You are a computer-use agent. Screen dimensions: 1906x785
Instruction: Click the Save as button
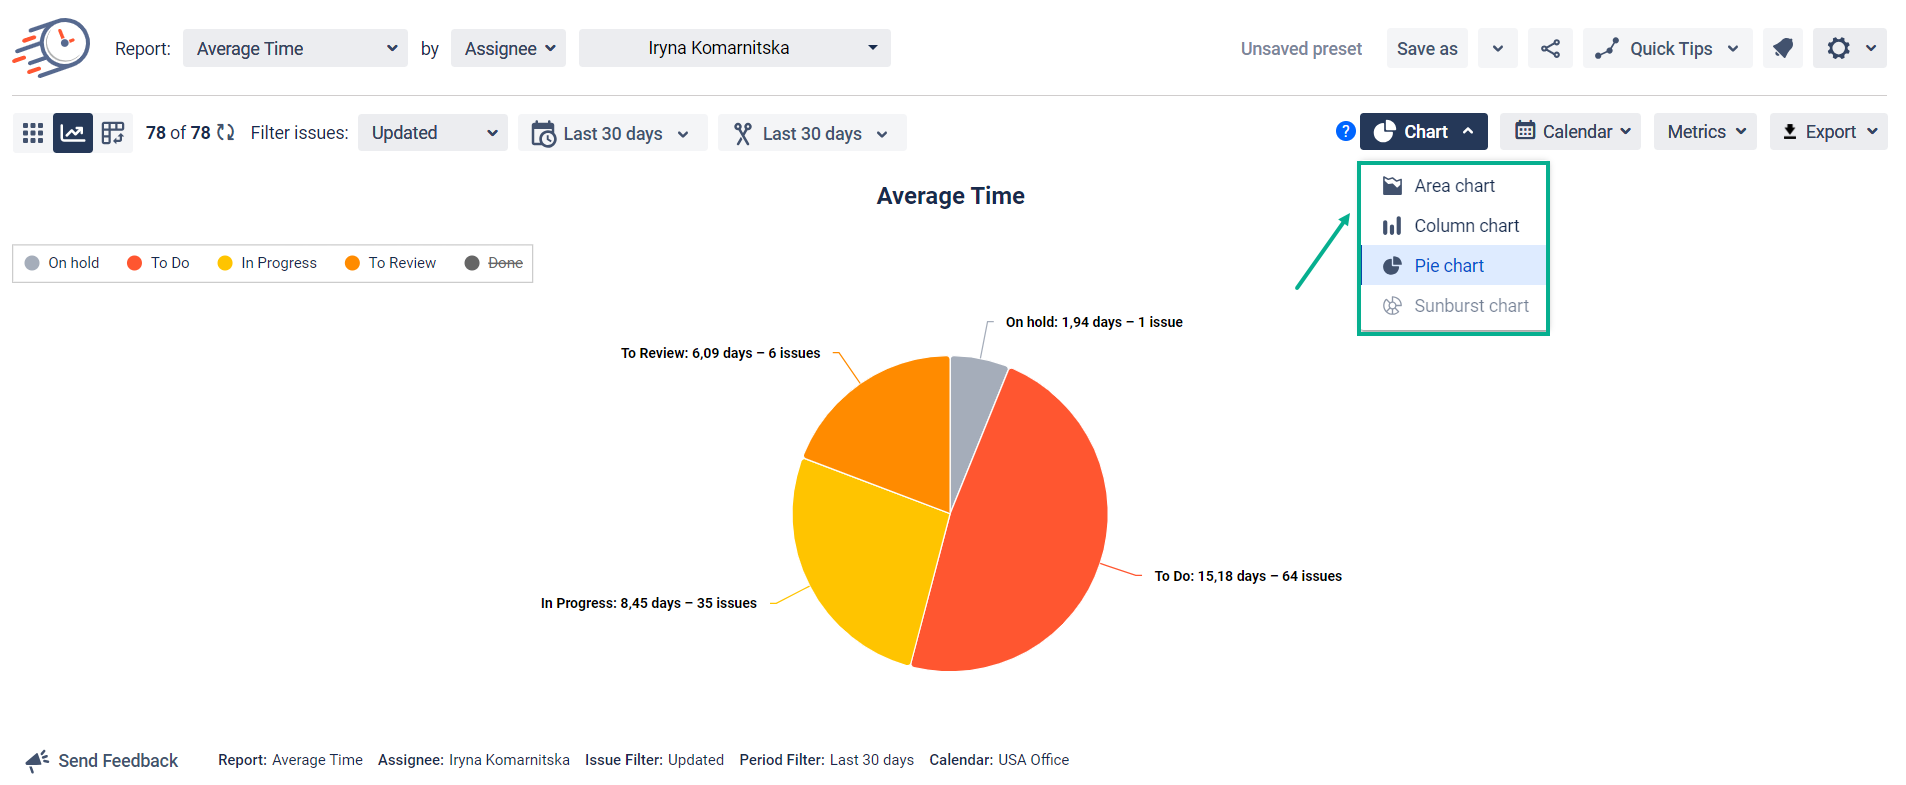tap(1426, 49)
